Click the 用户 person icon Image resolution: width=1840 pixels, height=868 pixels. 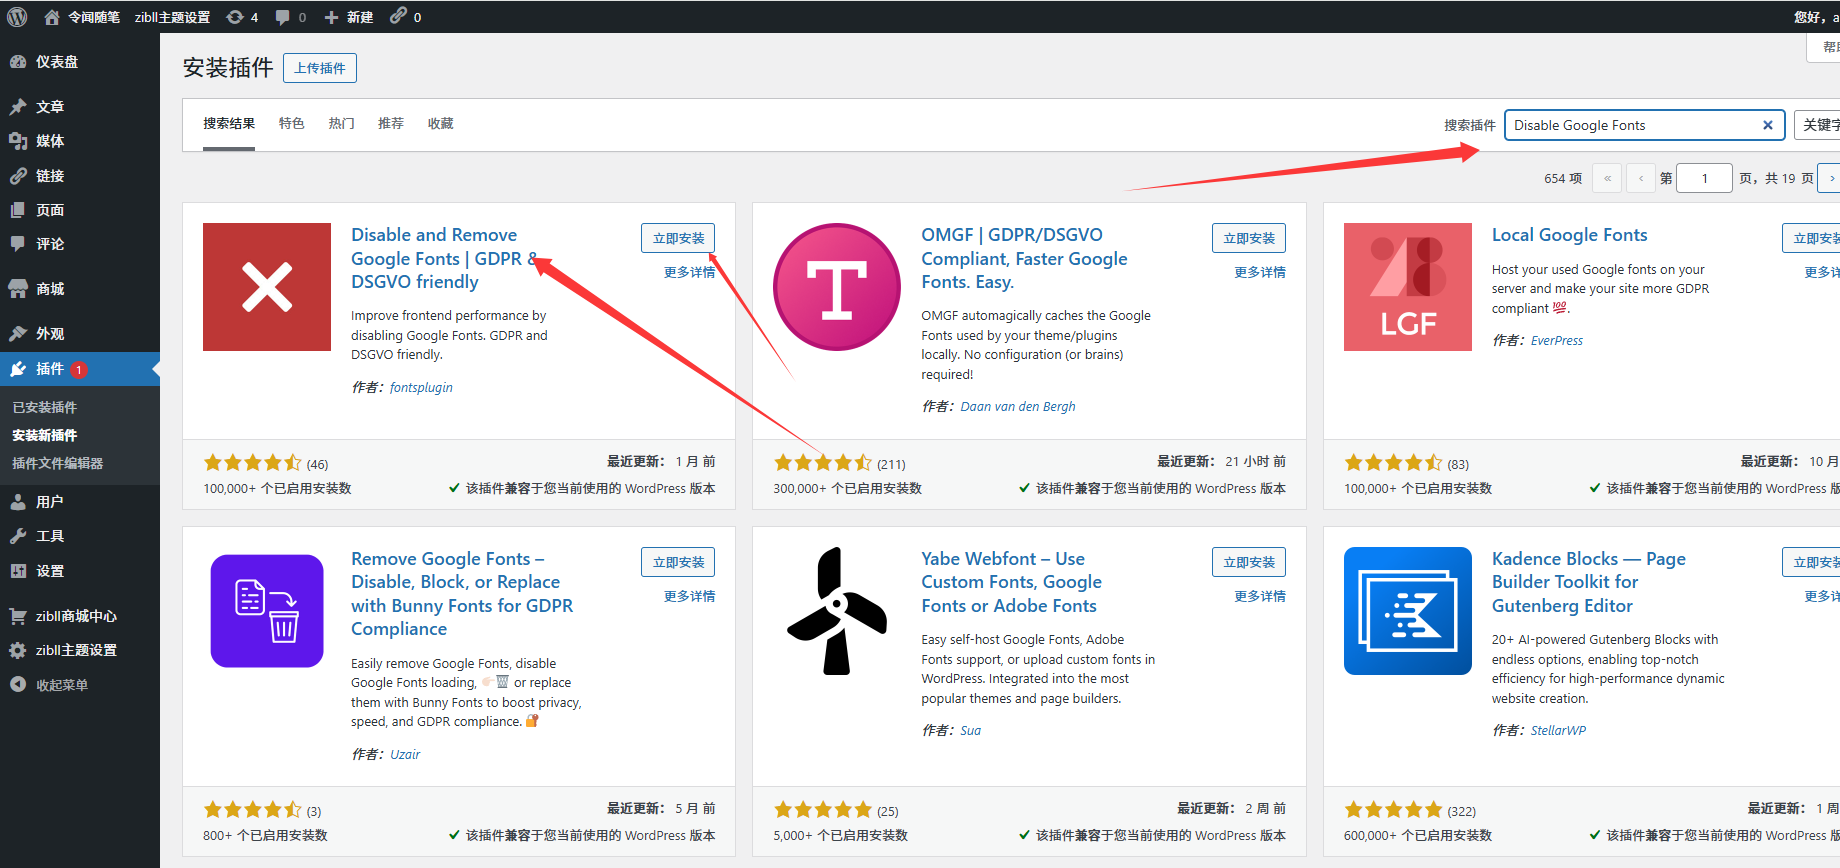(18, 502)
